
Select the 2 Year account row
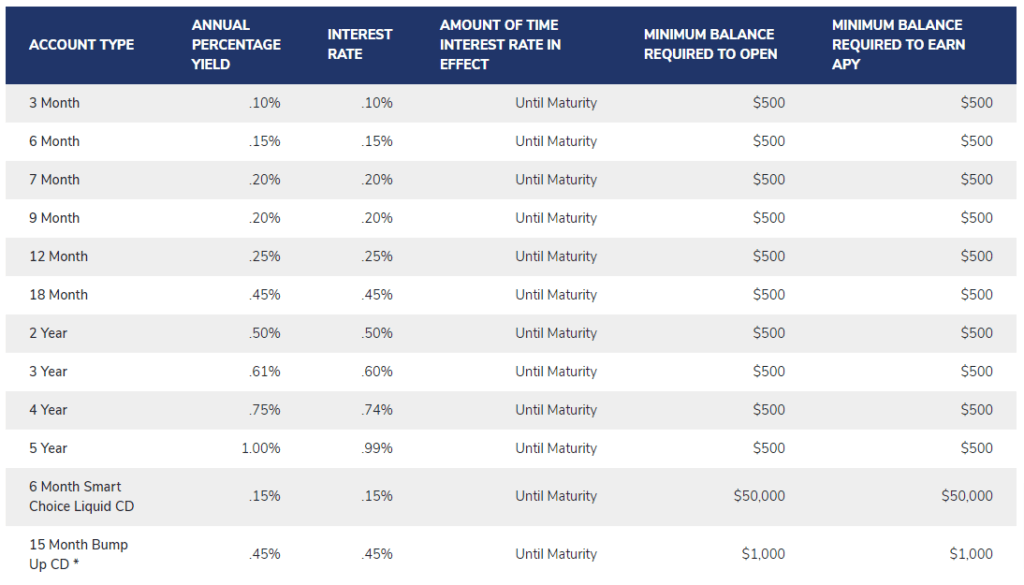511,334
